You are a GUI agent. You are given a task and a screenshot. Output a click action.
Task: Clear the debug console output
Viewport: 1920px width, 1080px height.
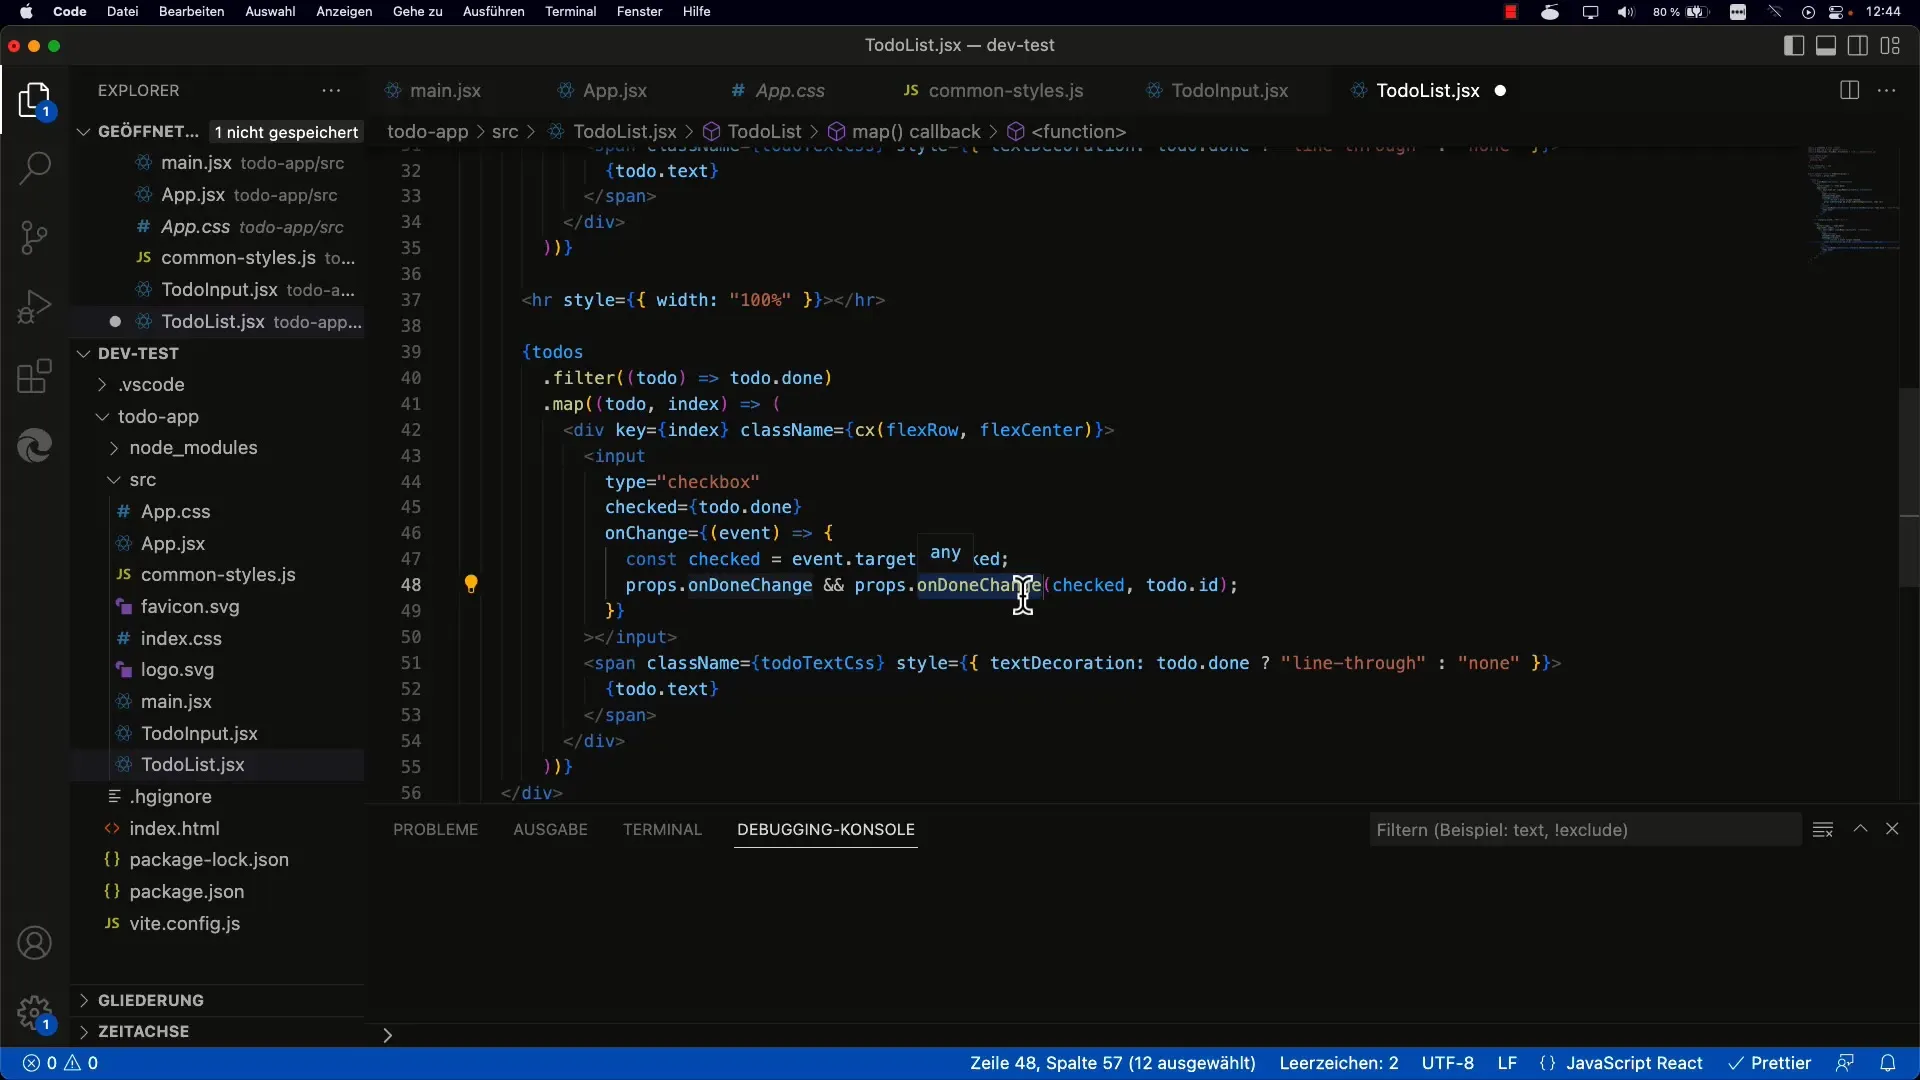tap(1823, 829)
